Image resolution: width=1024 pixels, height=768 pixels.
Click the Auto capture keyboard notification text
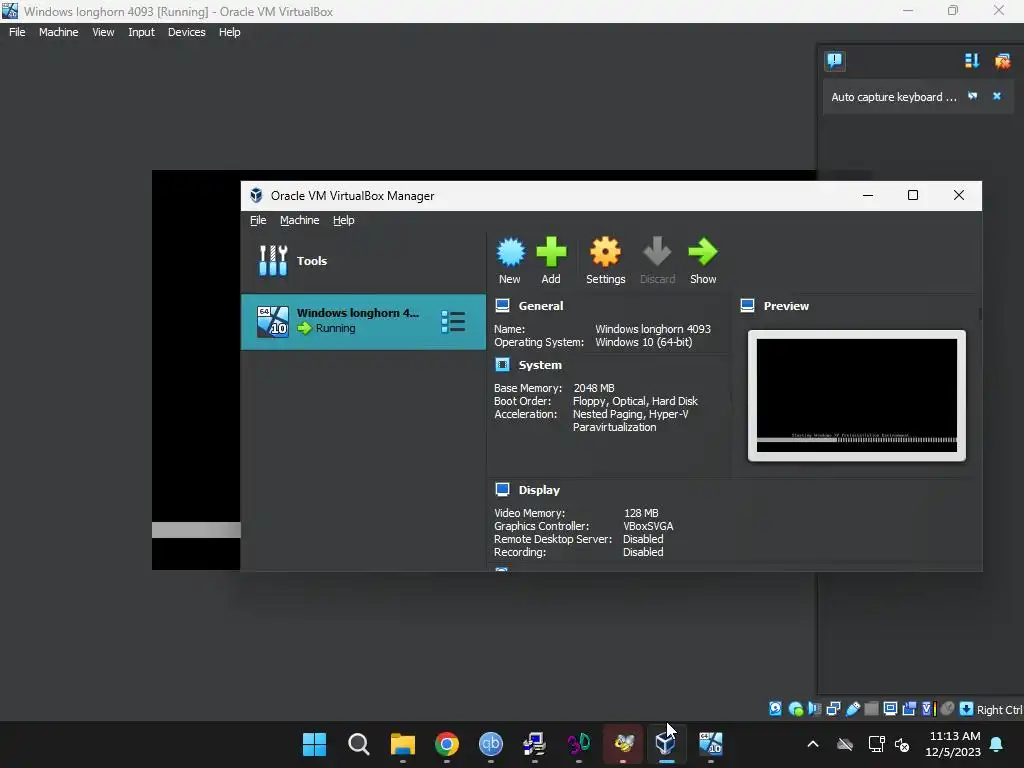coord(893,97)
